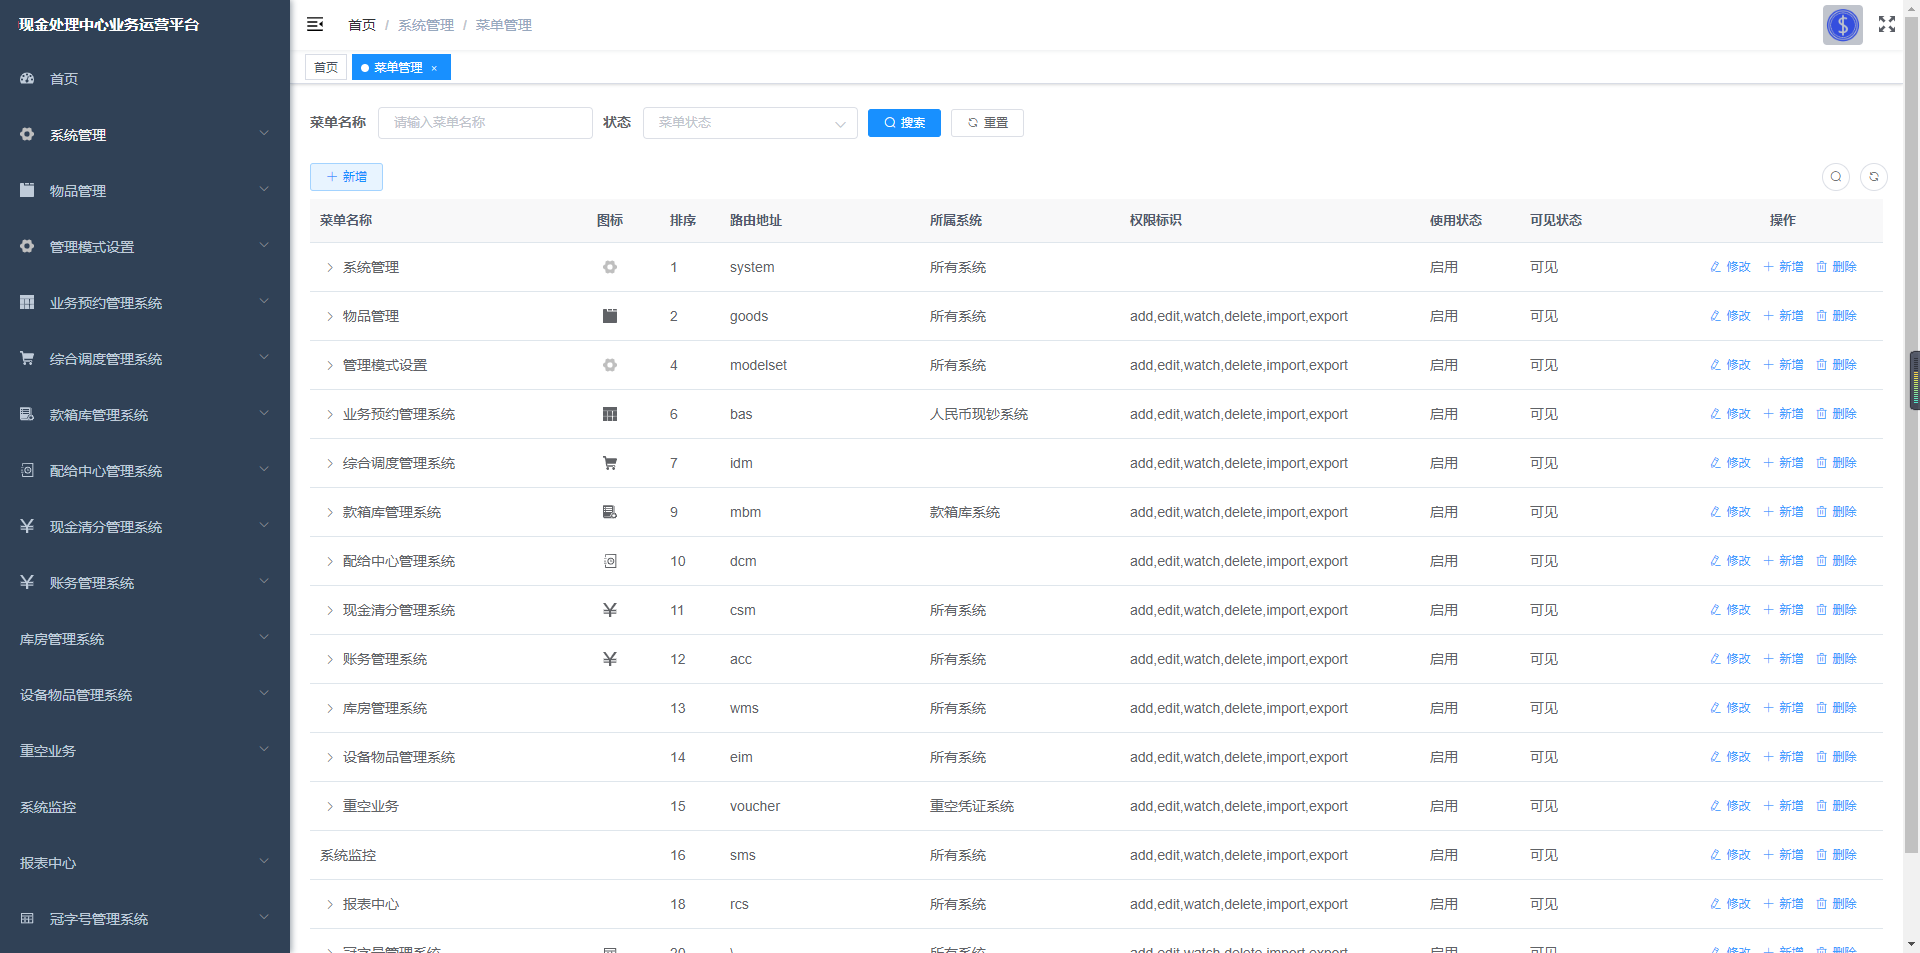Click the box icon beside sidebar 款箱库管理系统
This screenshot has width=1920, height=953.
click(x=27, y=414)
